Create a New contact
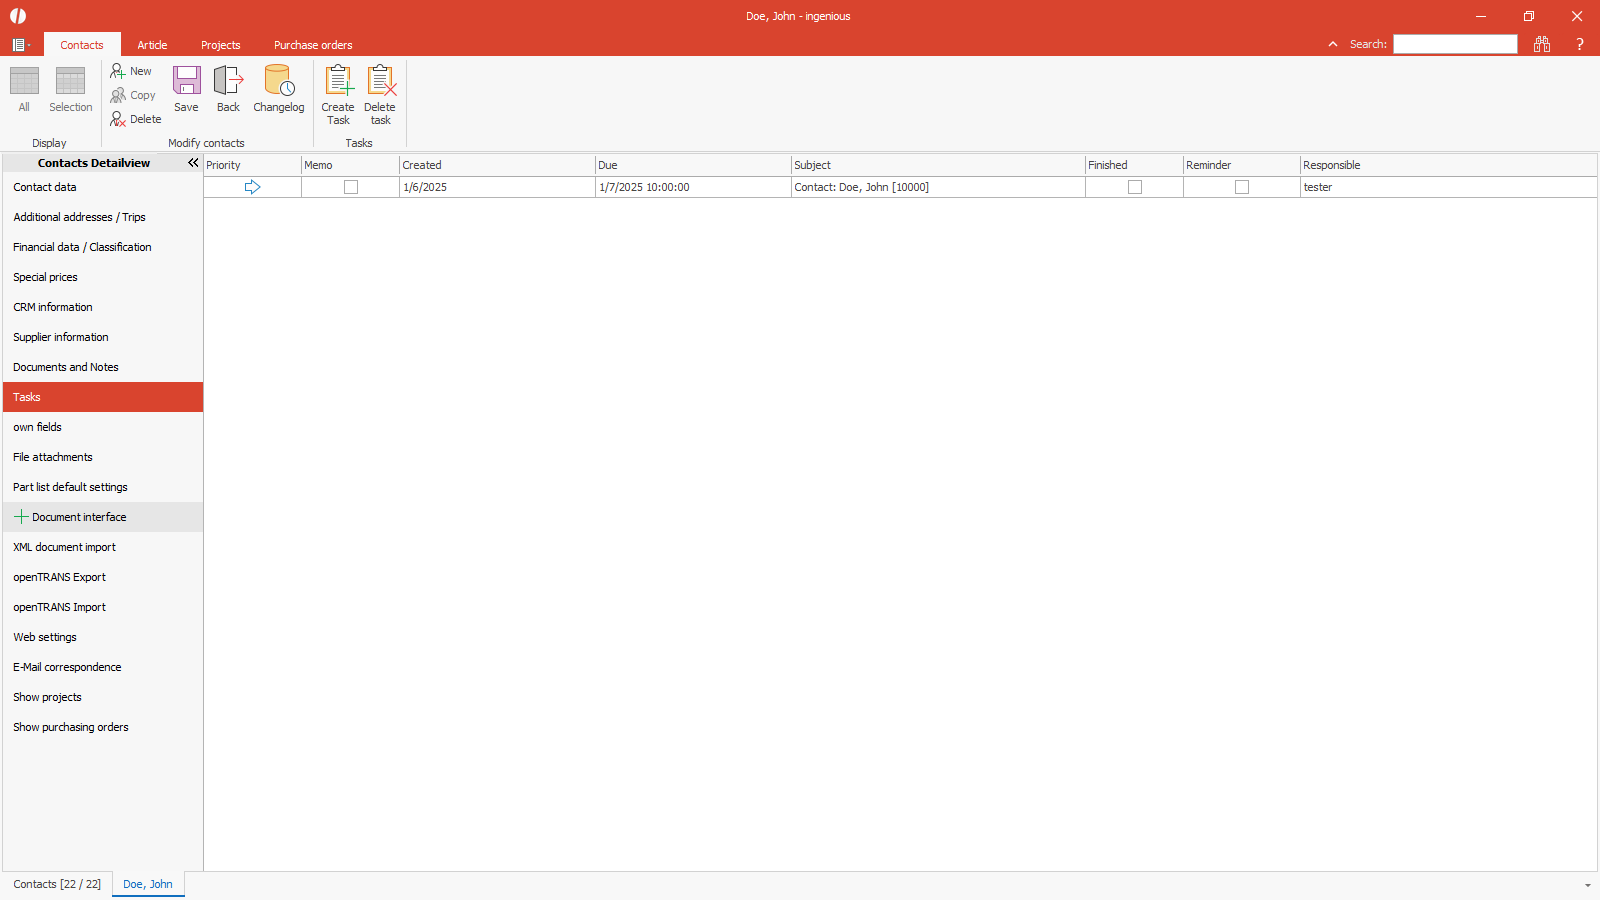Image resolution: width=1600 pixels, height=900 pixels. (131, 71)
